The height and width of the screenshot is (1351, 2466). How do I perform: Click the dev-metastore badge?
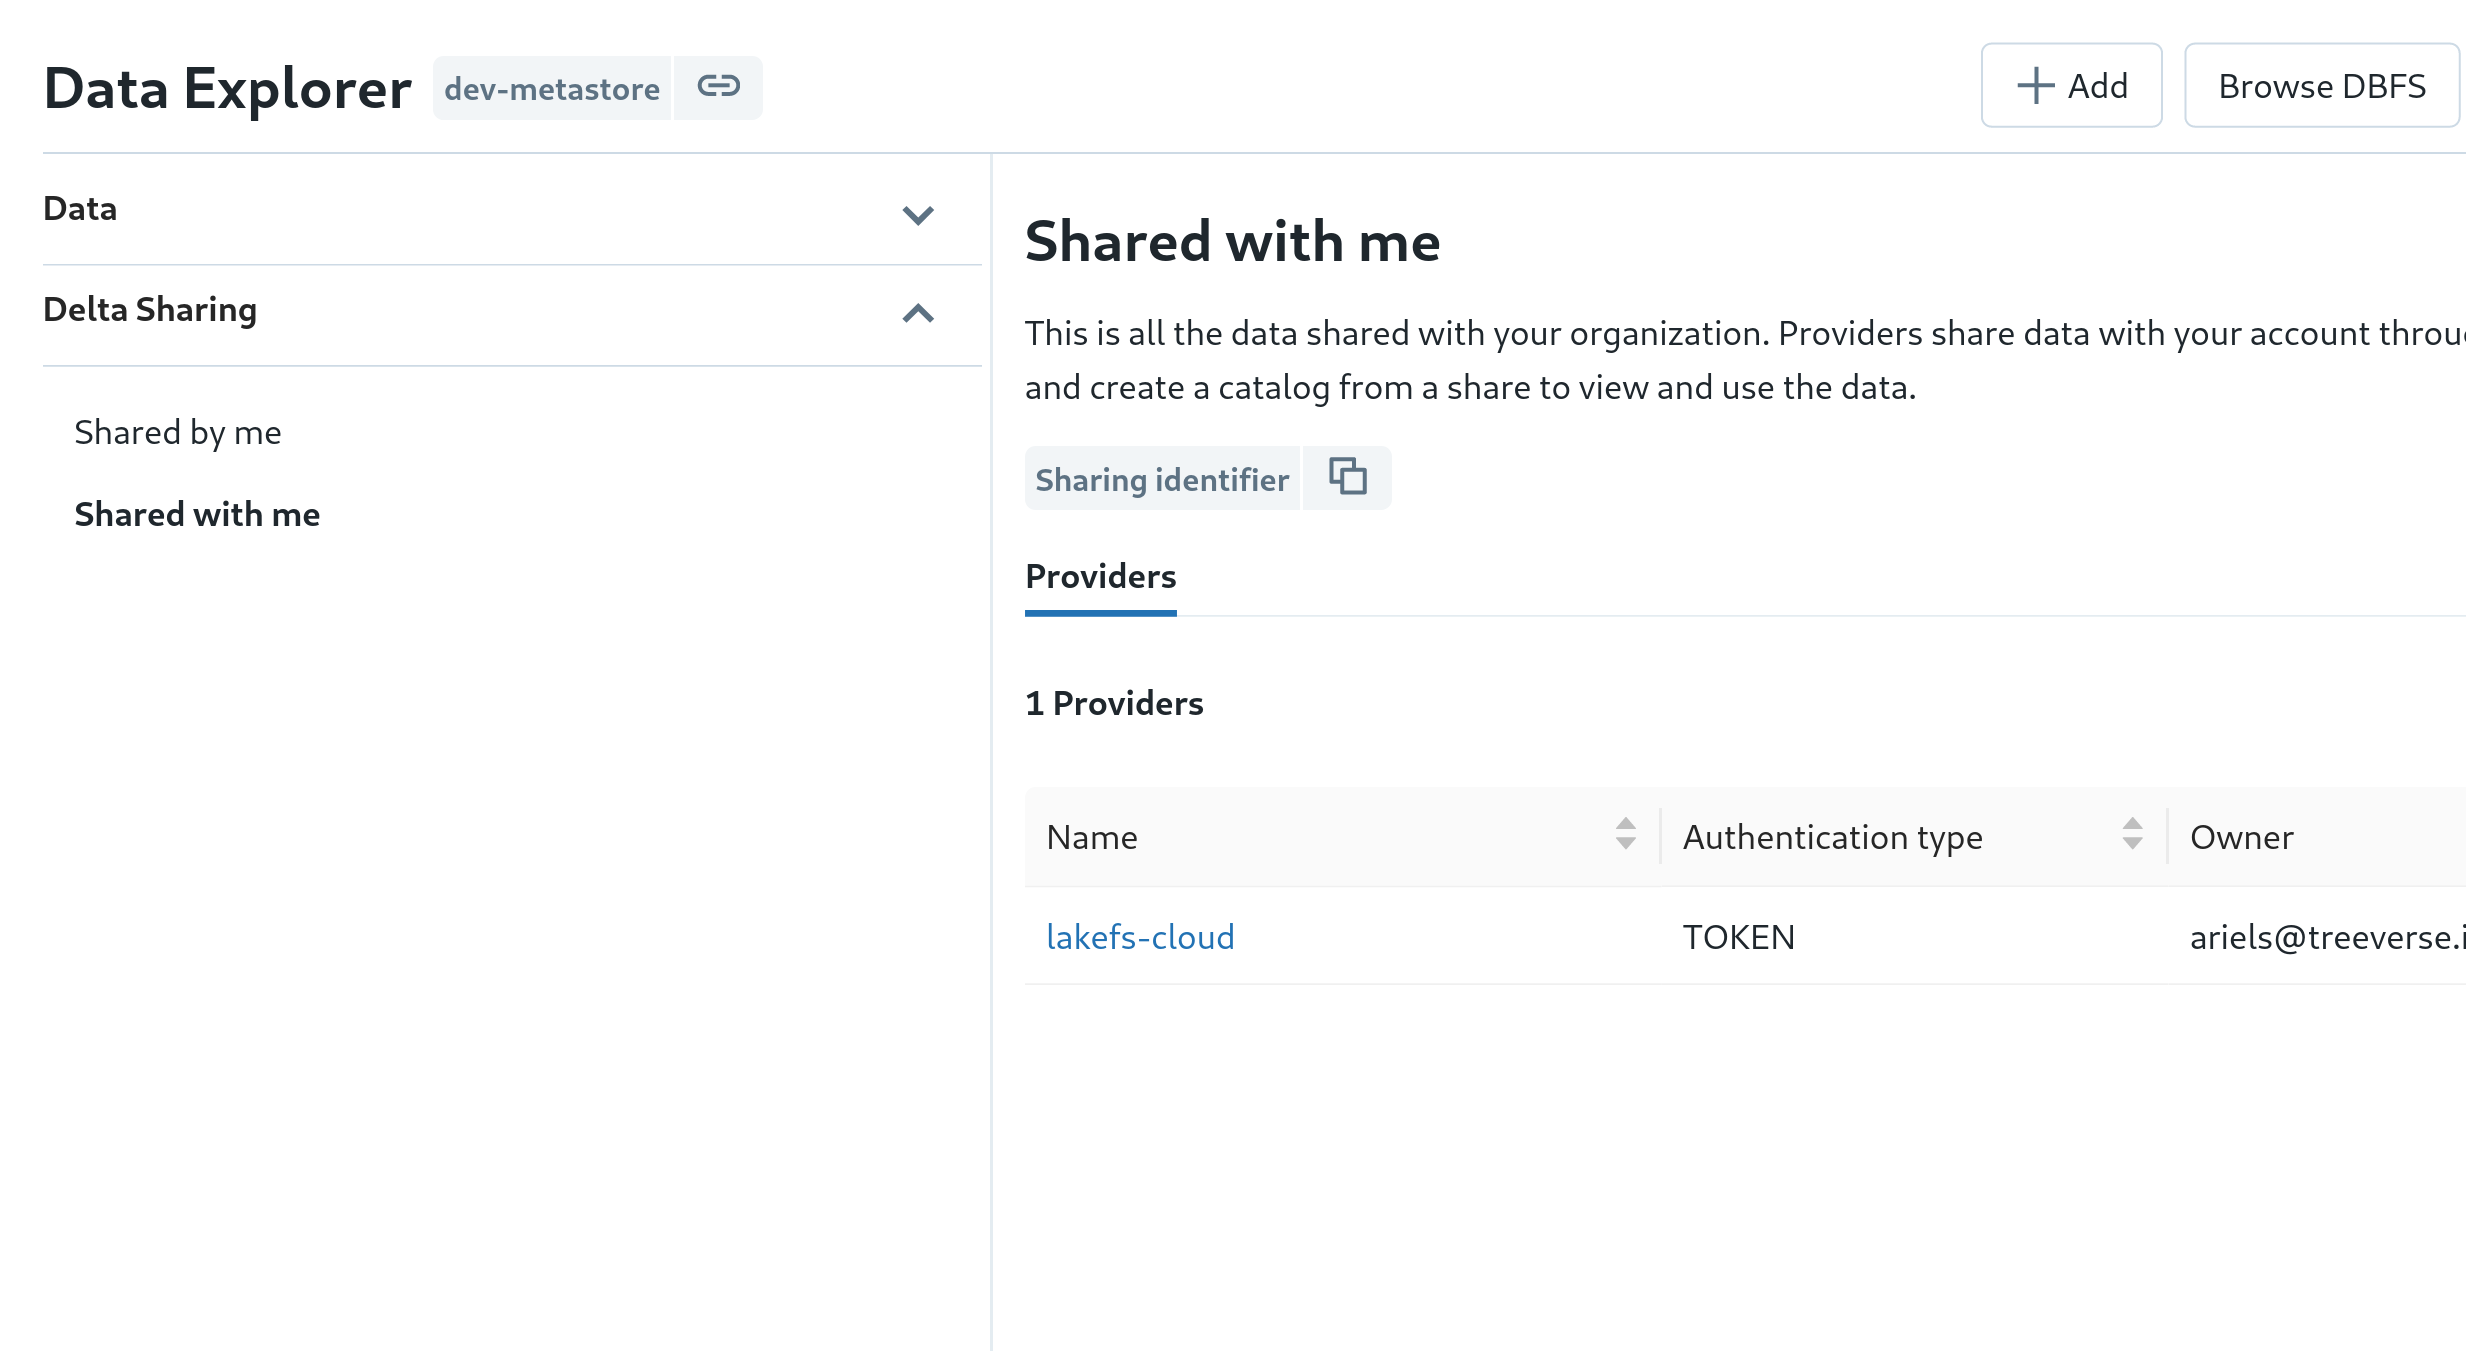click(x=551, y=87)
